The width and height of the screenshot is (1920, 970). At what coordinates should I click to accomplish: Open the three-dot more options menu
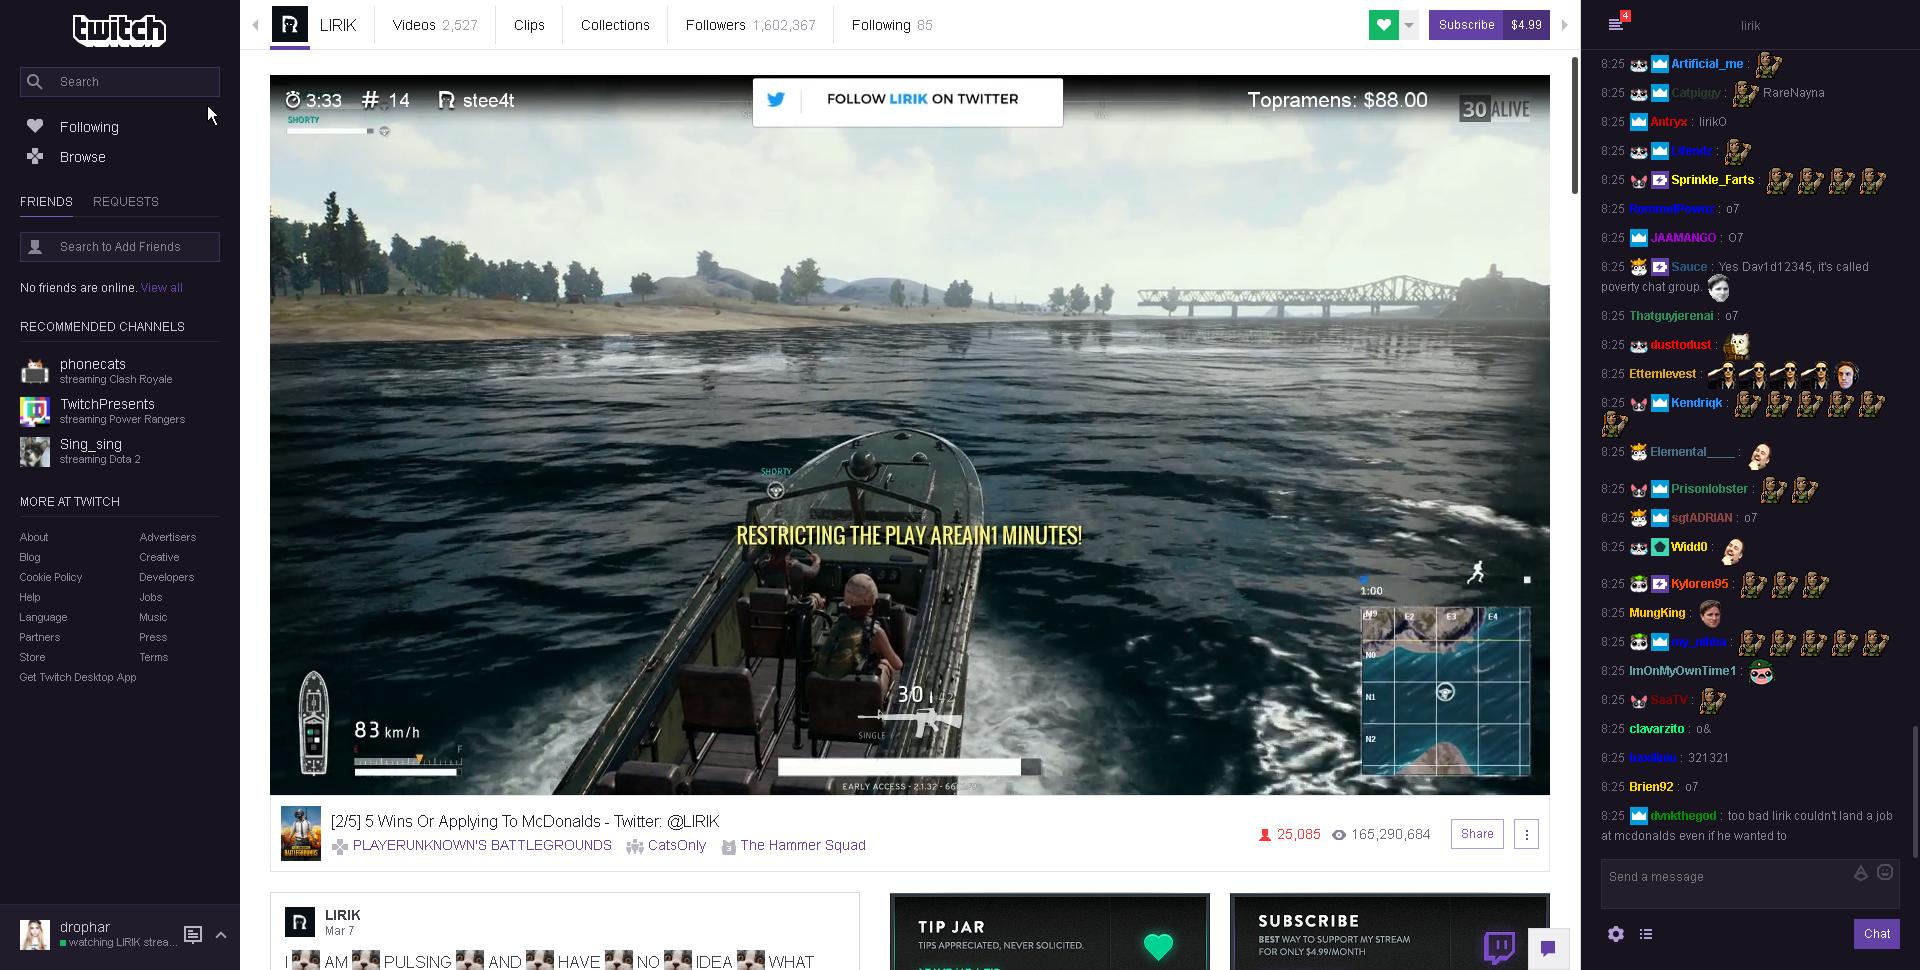coord(1526,834)
